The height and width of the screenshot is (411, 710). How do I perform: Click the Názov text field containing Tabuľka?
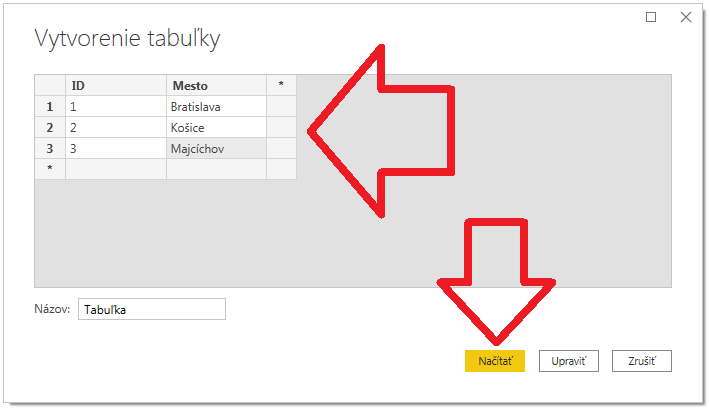[x=152, y=309]
